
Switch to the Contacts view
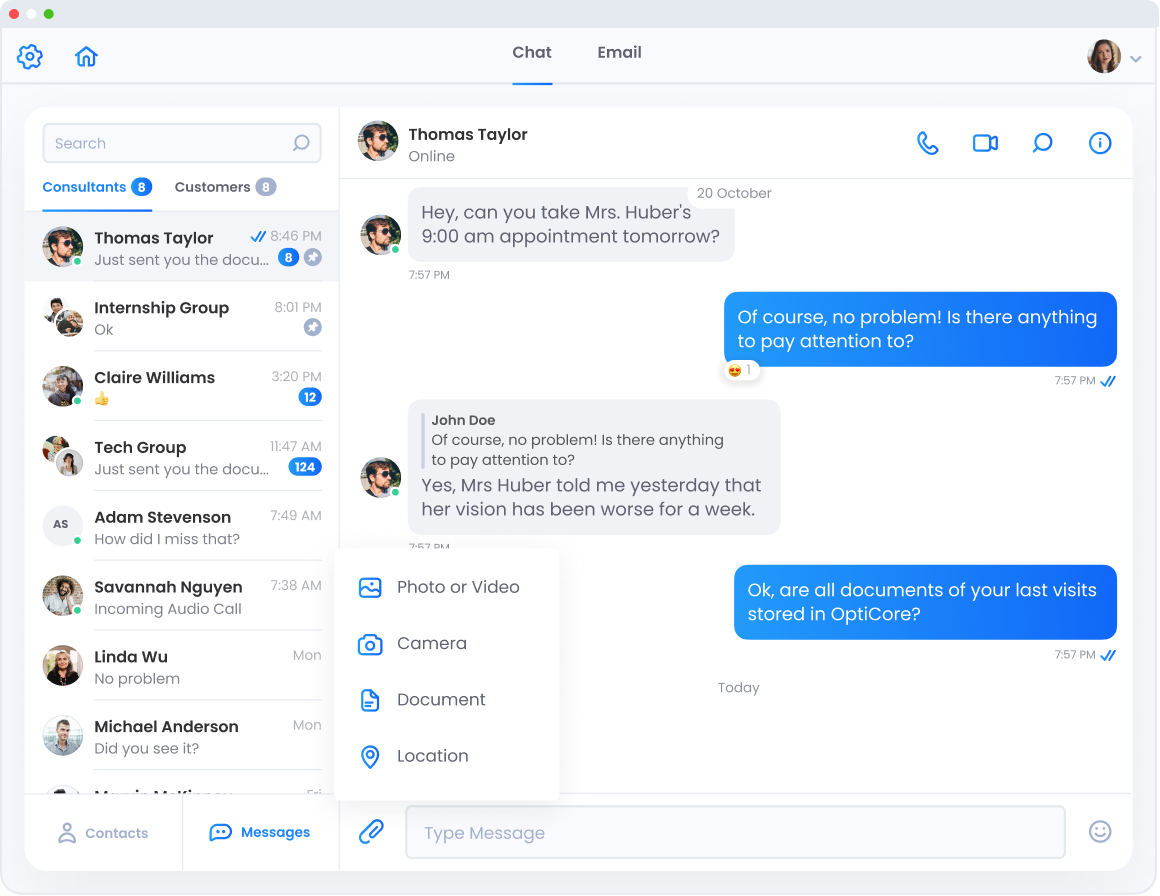point(103,832)
